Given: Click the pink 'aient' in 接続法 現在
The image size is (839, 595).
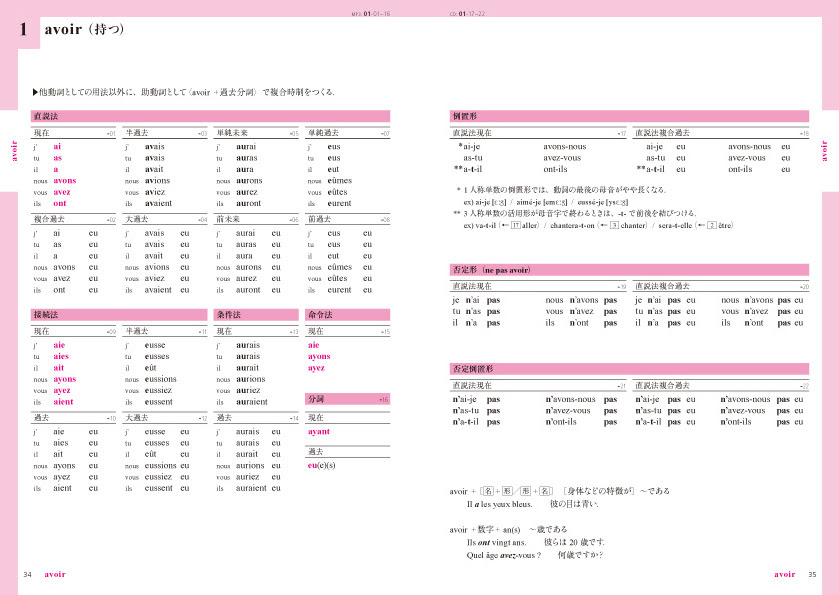Looking at the screenshot, I should point(63,402).
